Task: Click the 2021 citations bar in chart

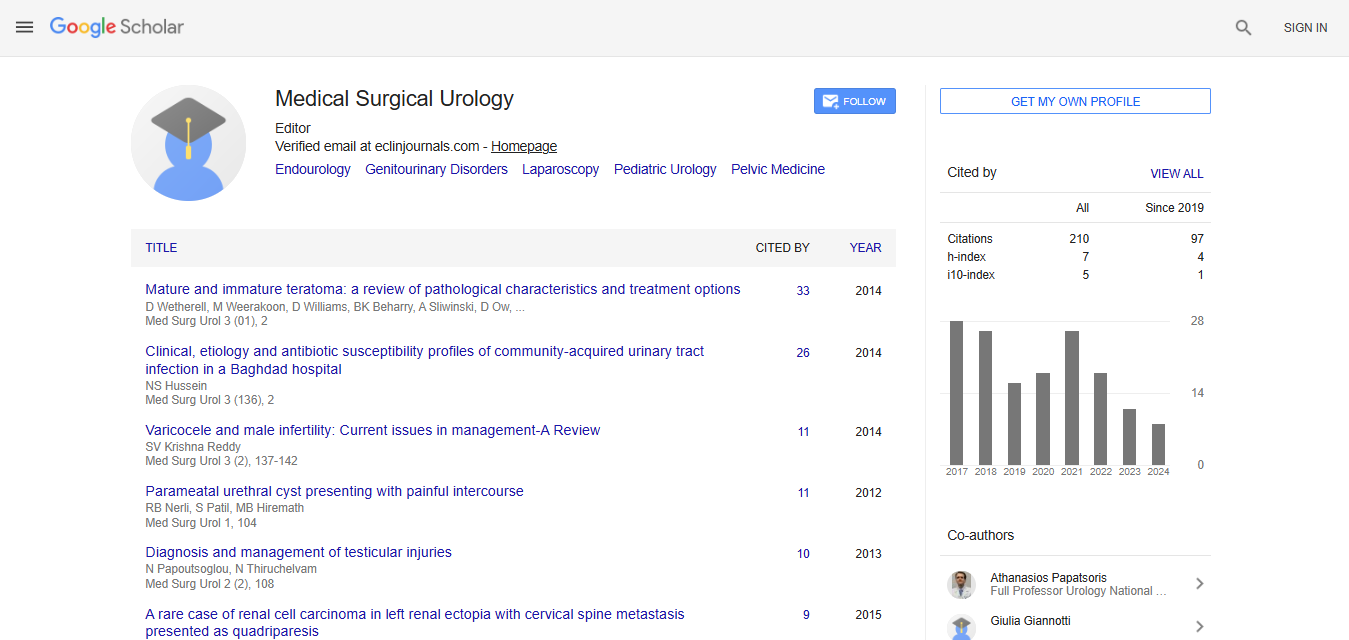Action: 1072,397
